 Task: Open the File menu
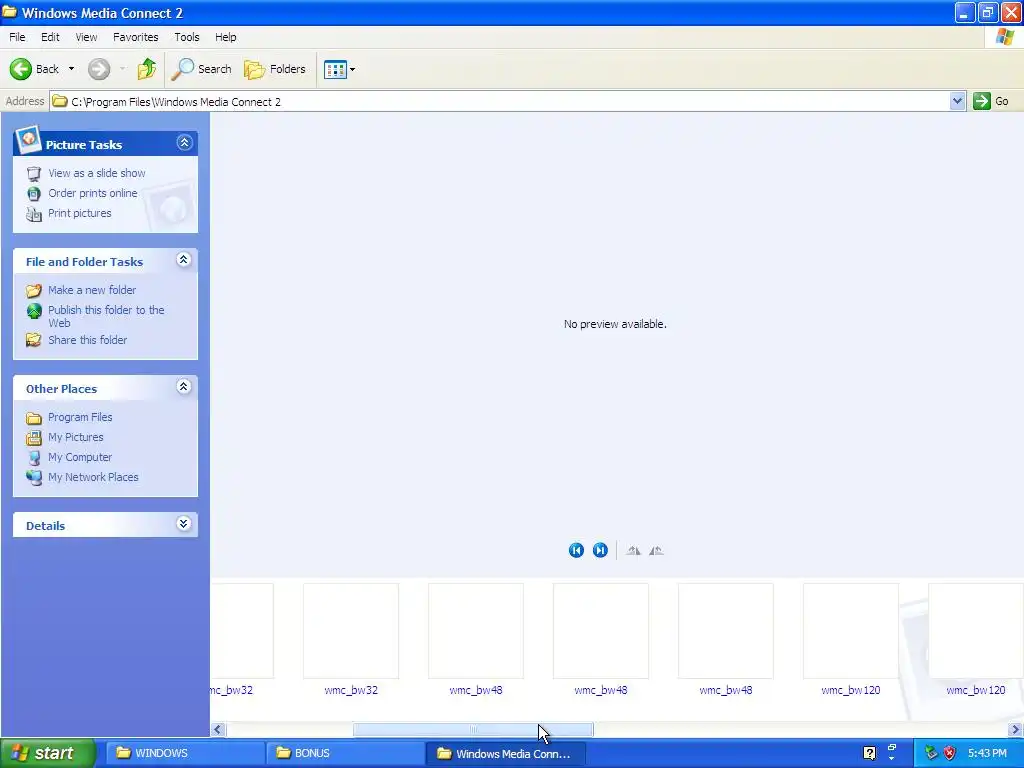click(17, 37)
